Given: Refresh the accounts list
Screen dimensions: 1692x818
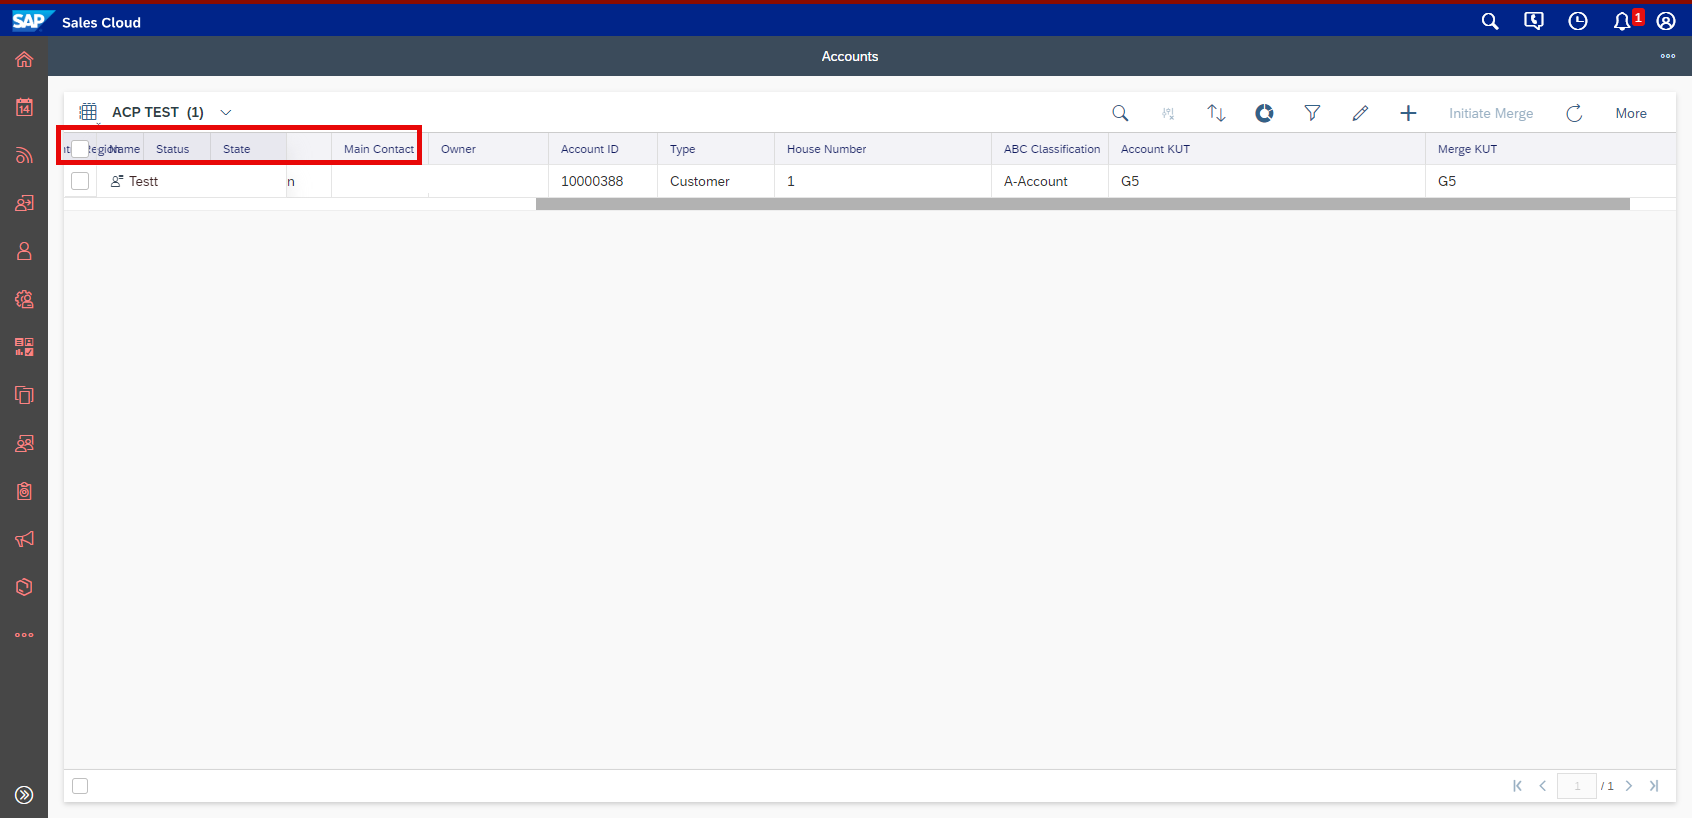Looking at the screenshot, I should (x=1574, y=113).
